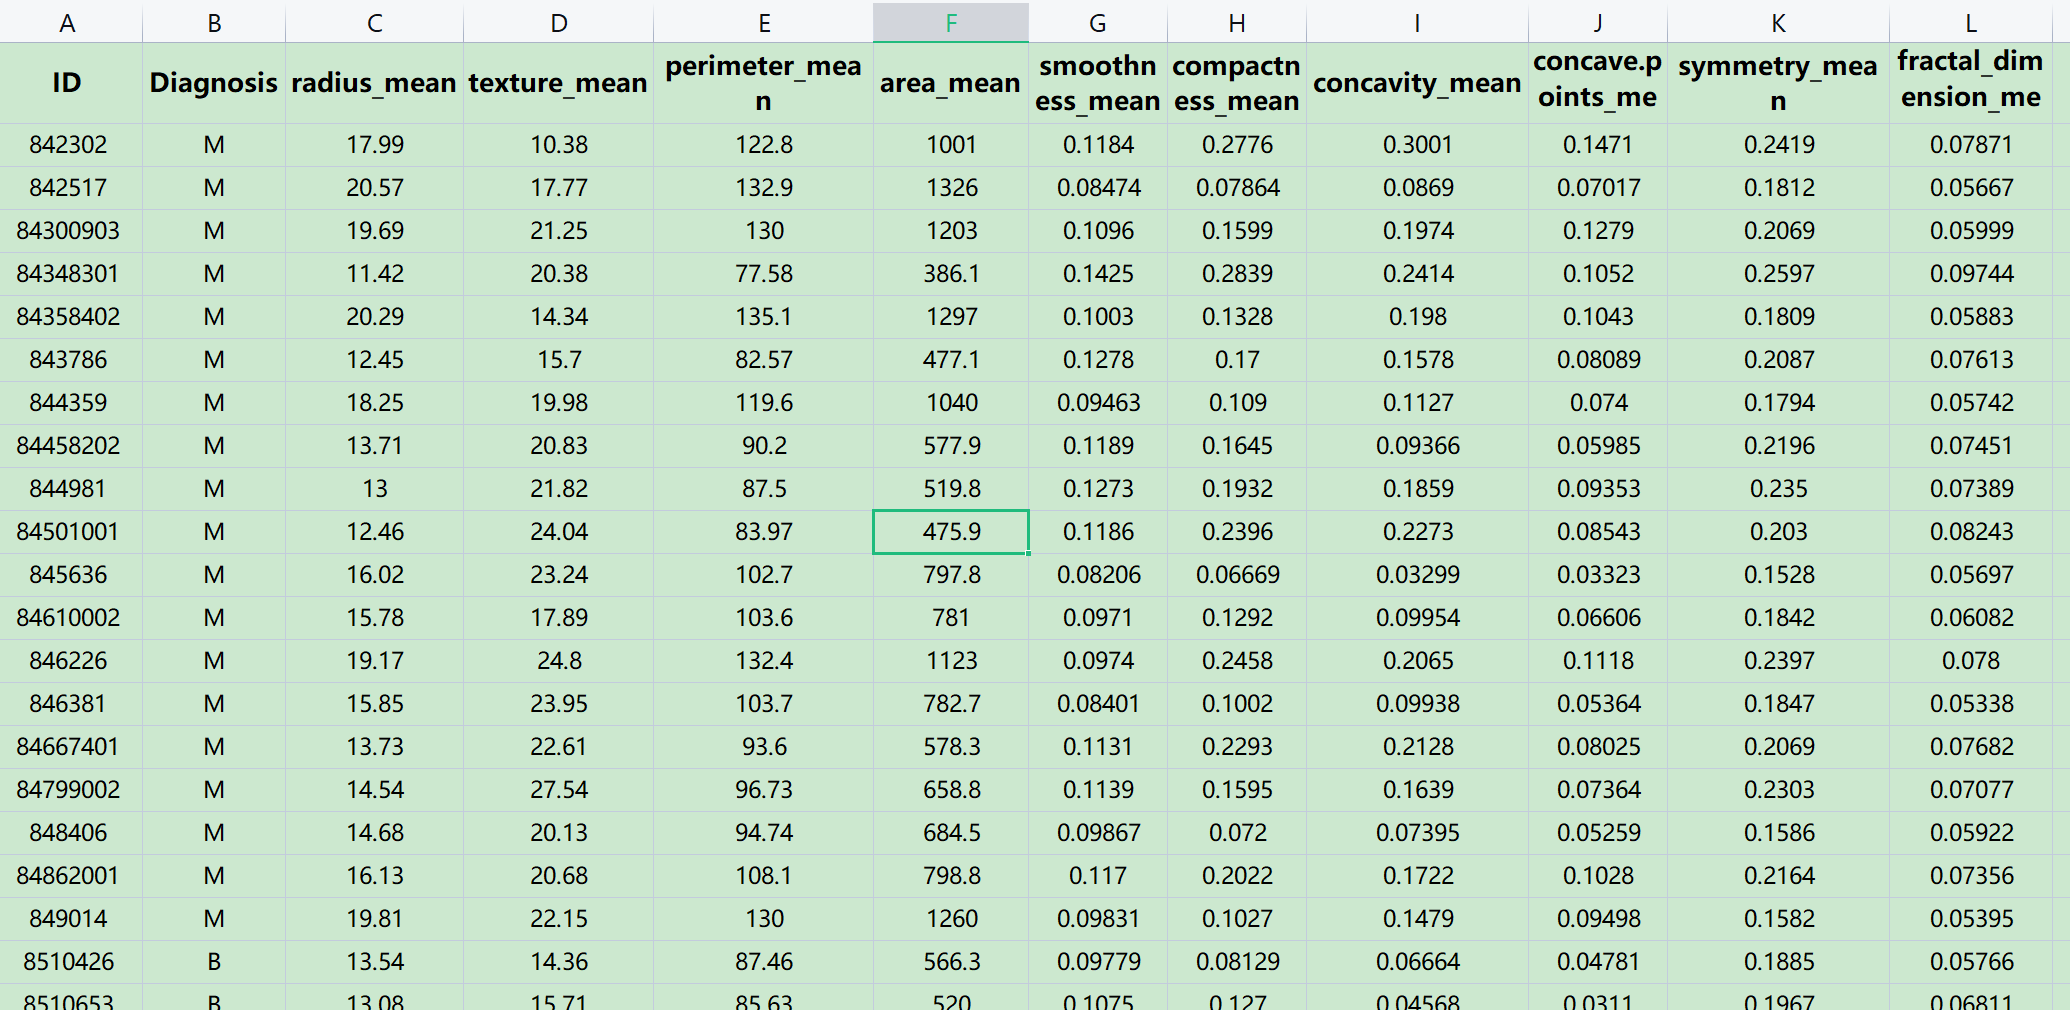This screenshot has width=2070, height=1010.
Task: Click the ID header cell
Action: [67, 83]
